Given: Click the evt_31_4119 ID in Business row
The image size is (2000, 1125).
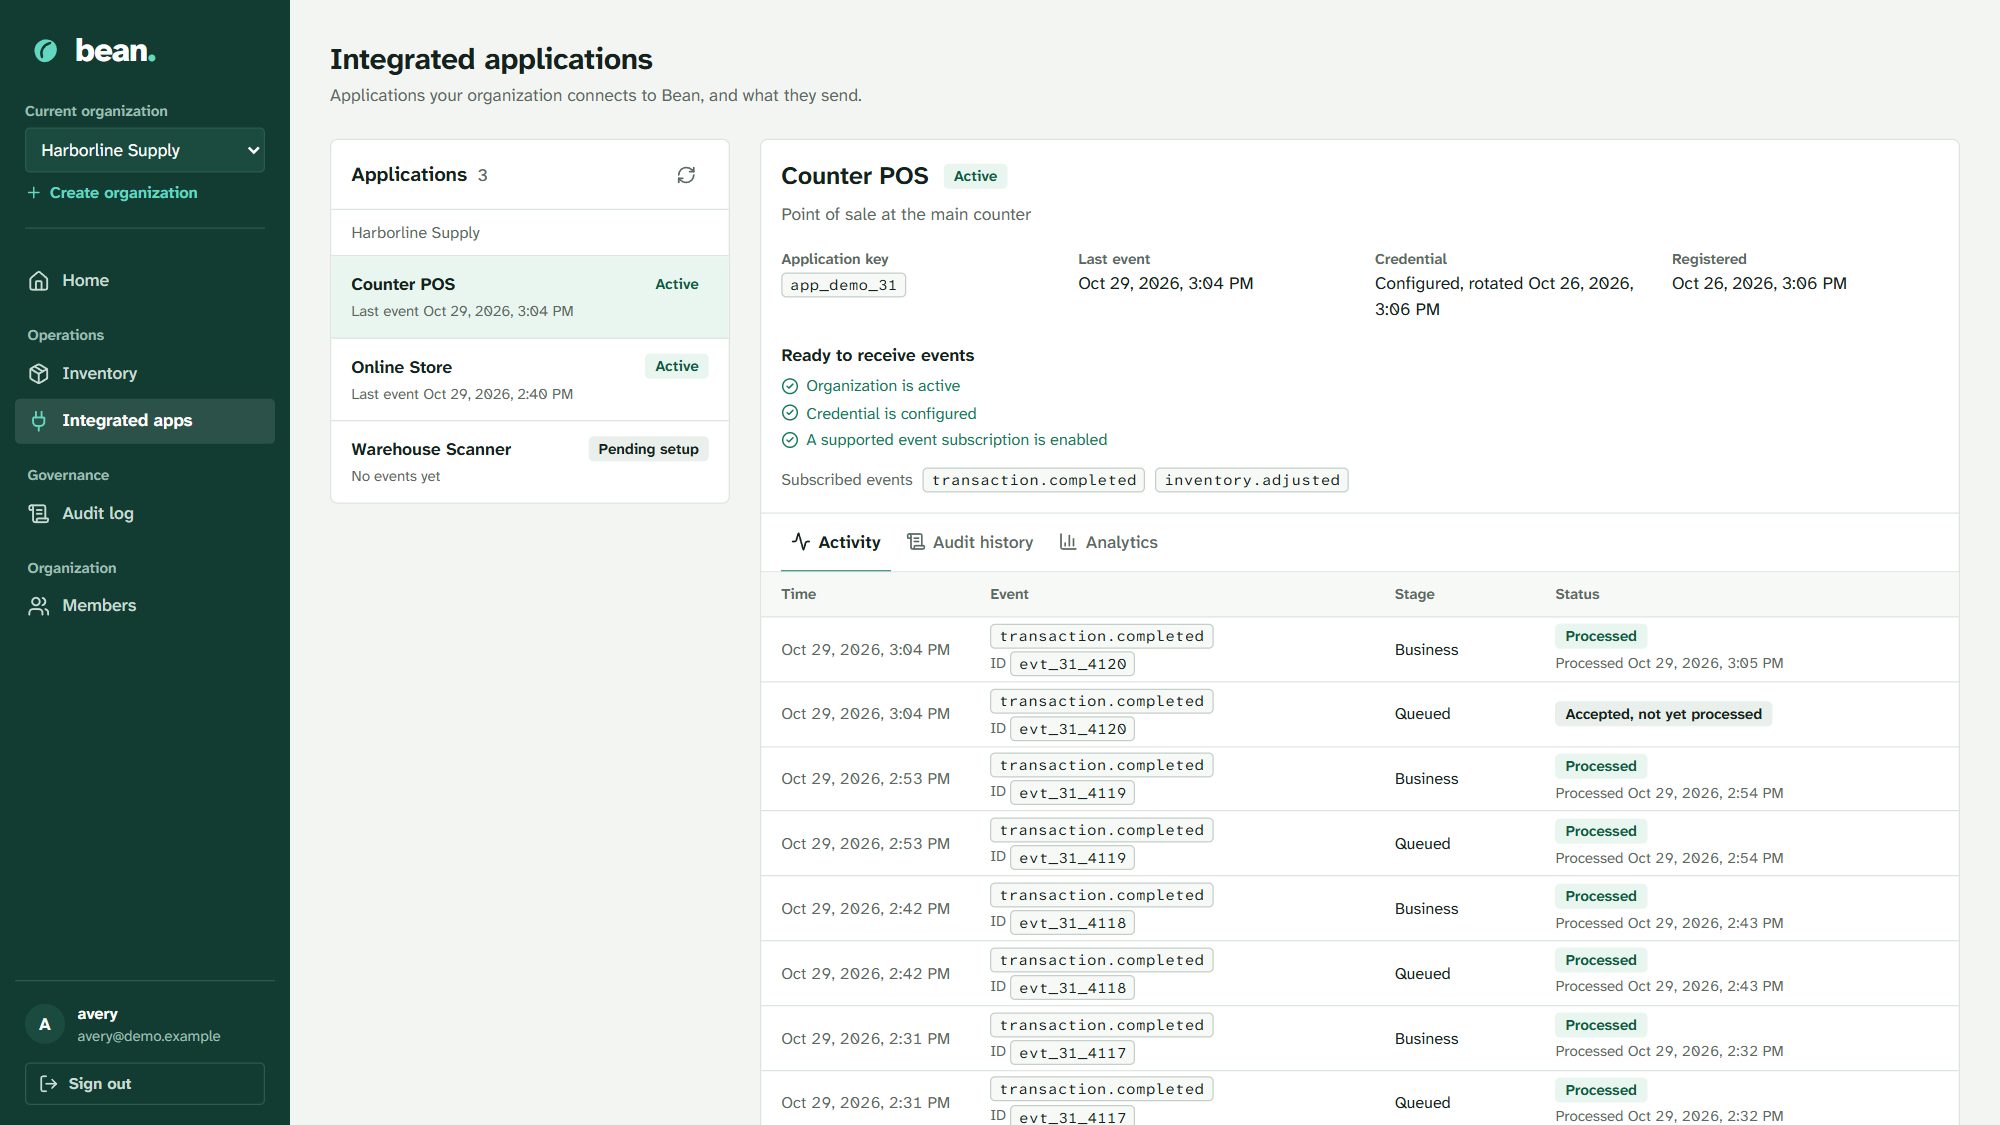Looking at the screenshot, I should point(1072,793).
